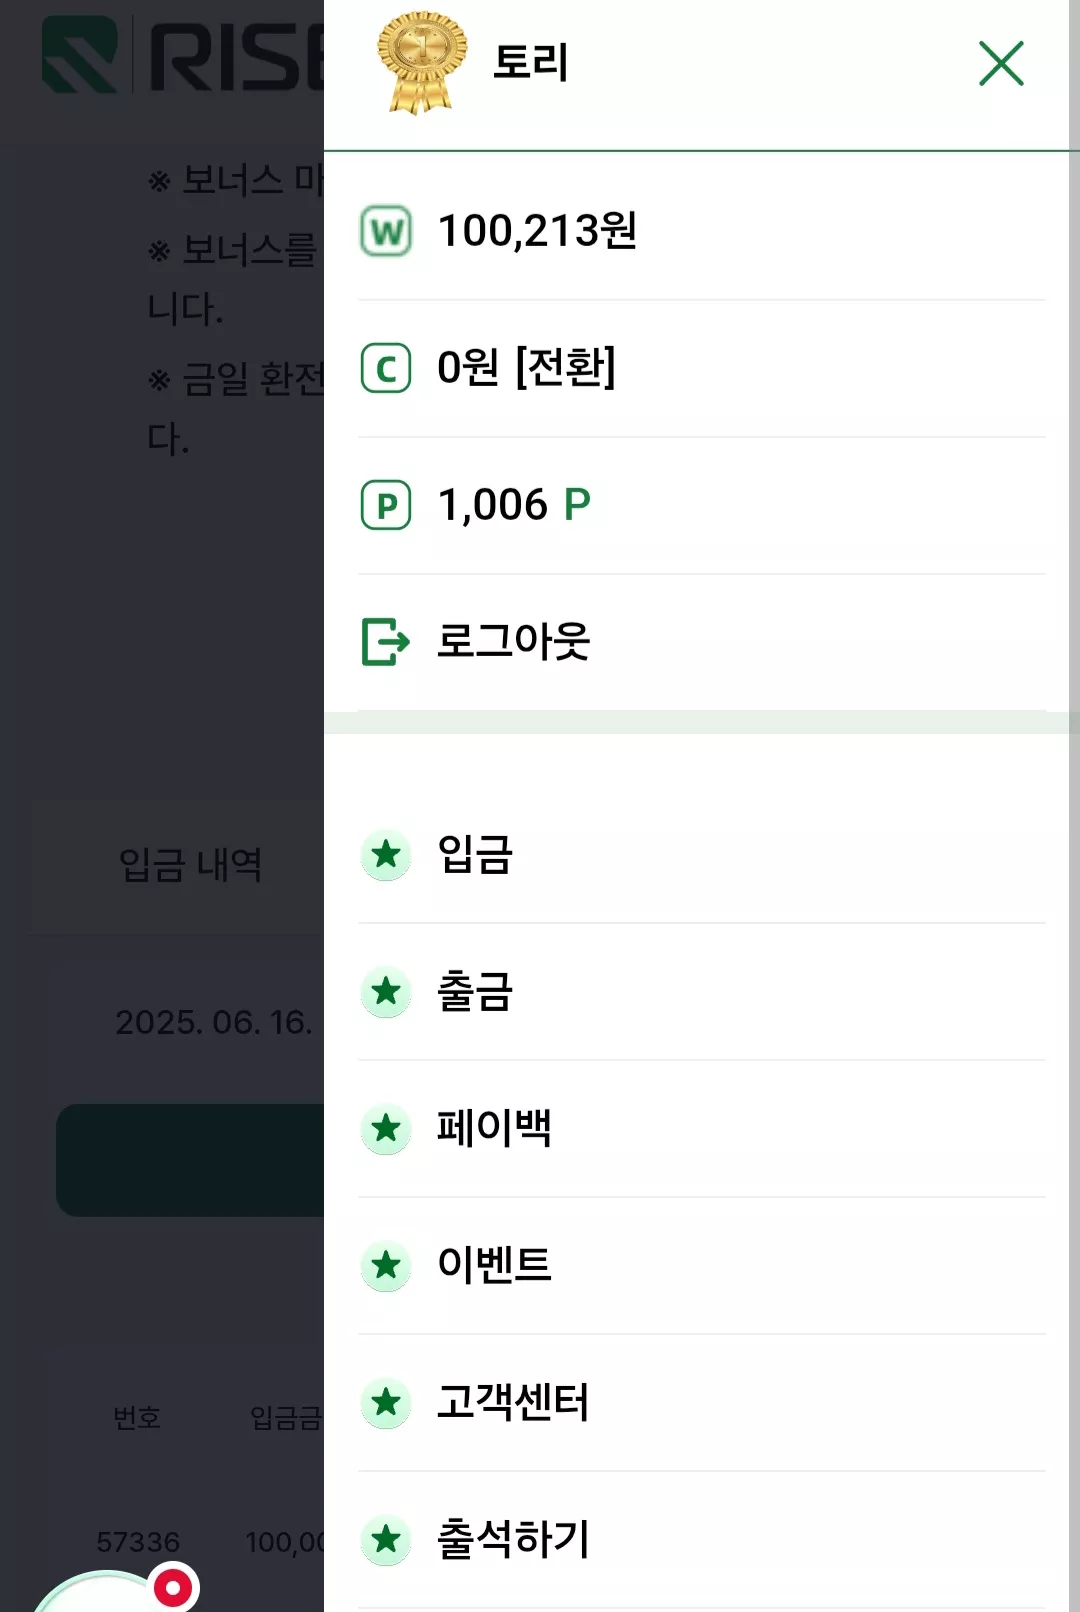1080x1612 pixels.
Task: Click 로그아웃 text to sign out
Action: 514,641
